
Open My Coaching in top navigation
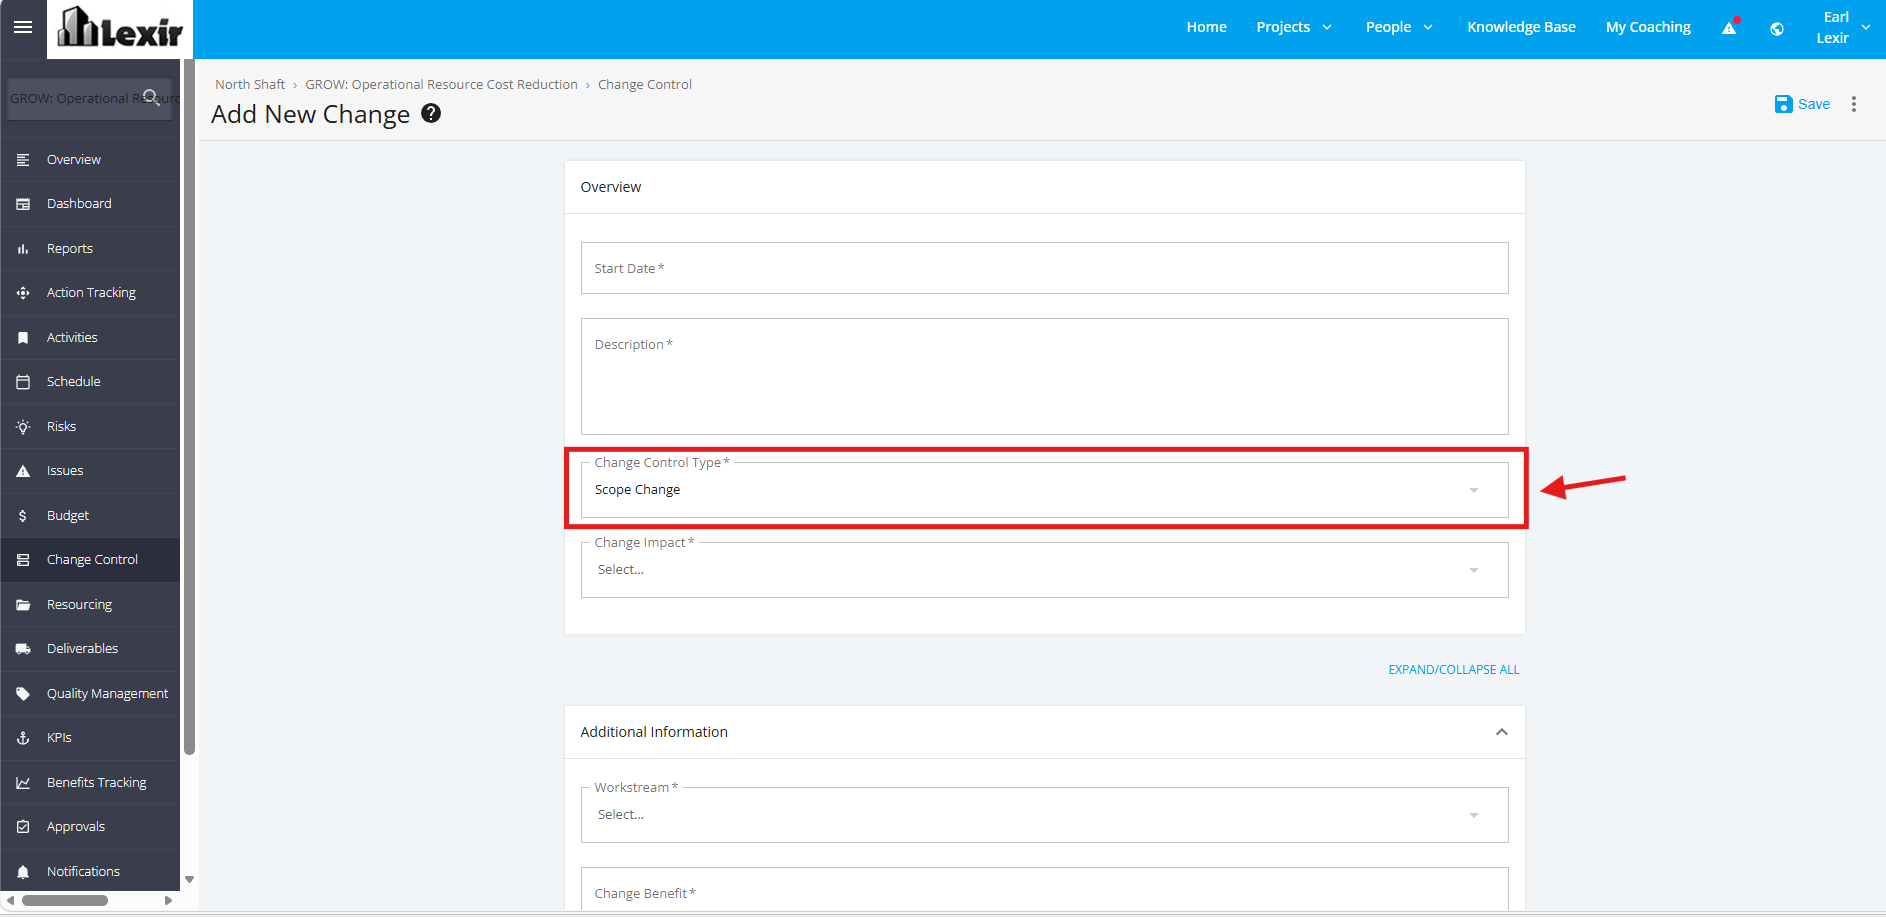coord(1648,27)
